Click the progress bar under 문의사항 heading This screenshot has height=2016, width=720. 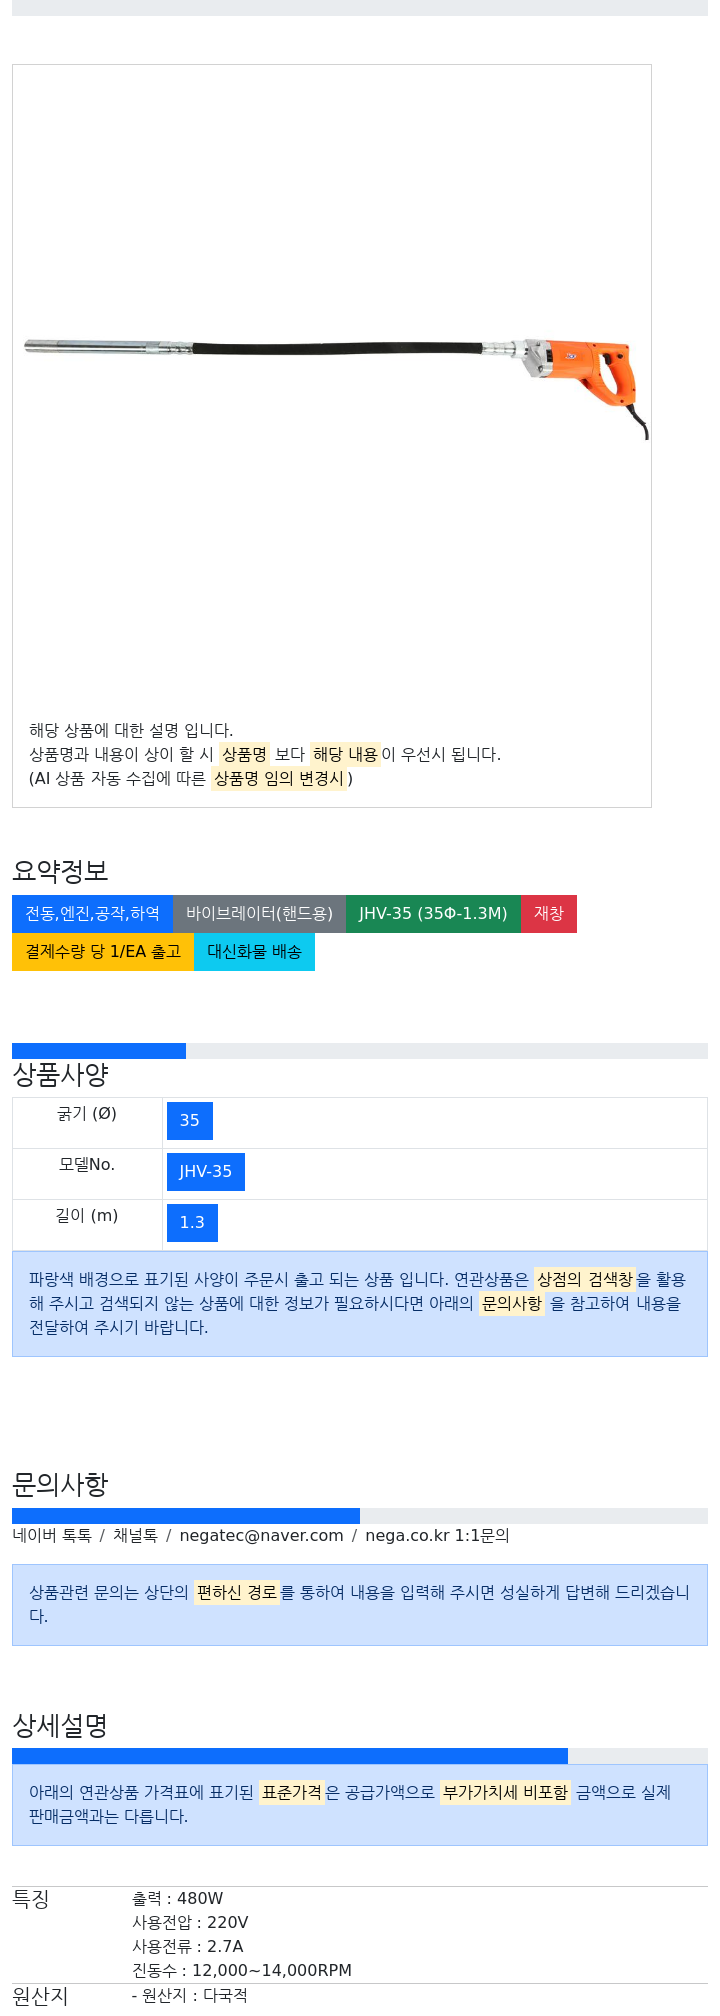click(x=360, y=1516)
